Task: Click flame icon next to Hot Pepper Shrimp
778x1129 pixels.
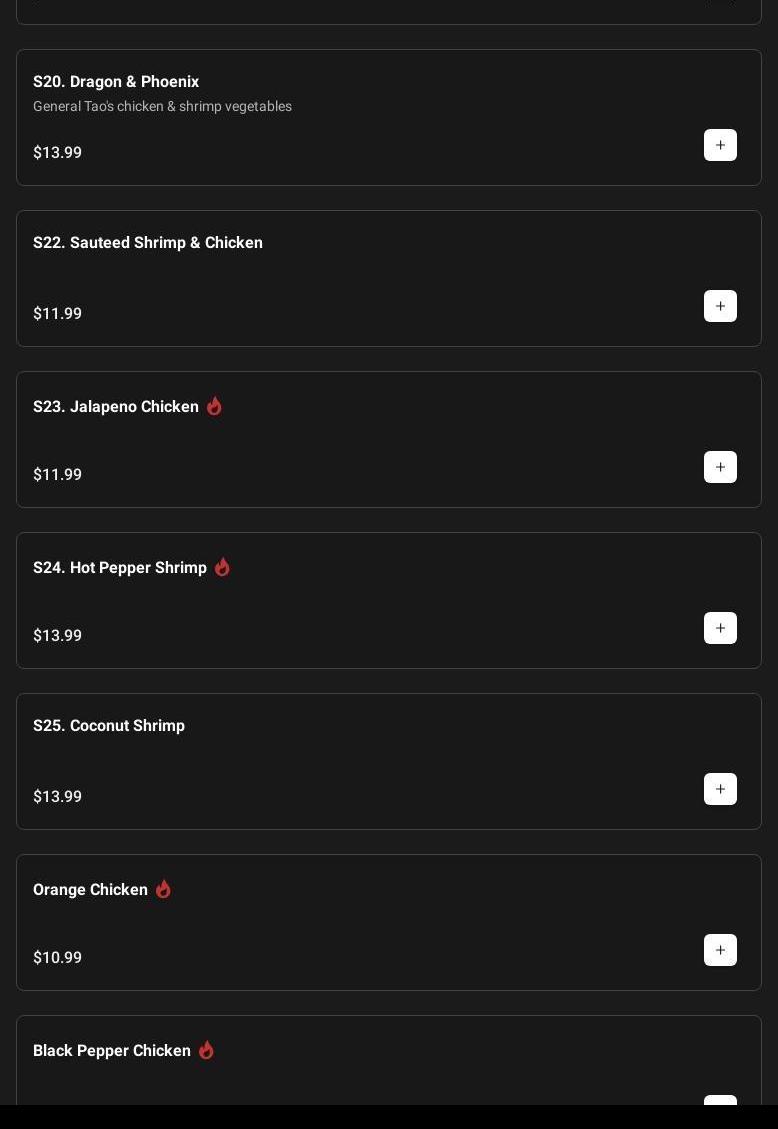Action: pyautogui.click(x=222, y=567)
